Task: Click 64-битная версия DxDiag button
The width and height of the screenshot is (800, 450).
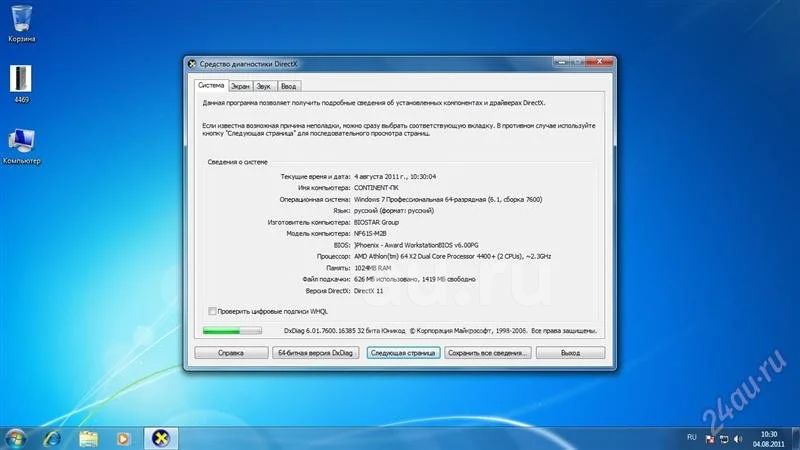Action: [x=315, y=353]
